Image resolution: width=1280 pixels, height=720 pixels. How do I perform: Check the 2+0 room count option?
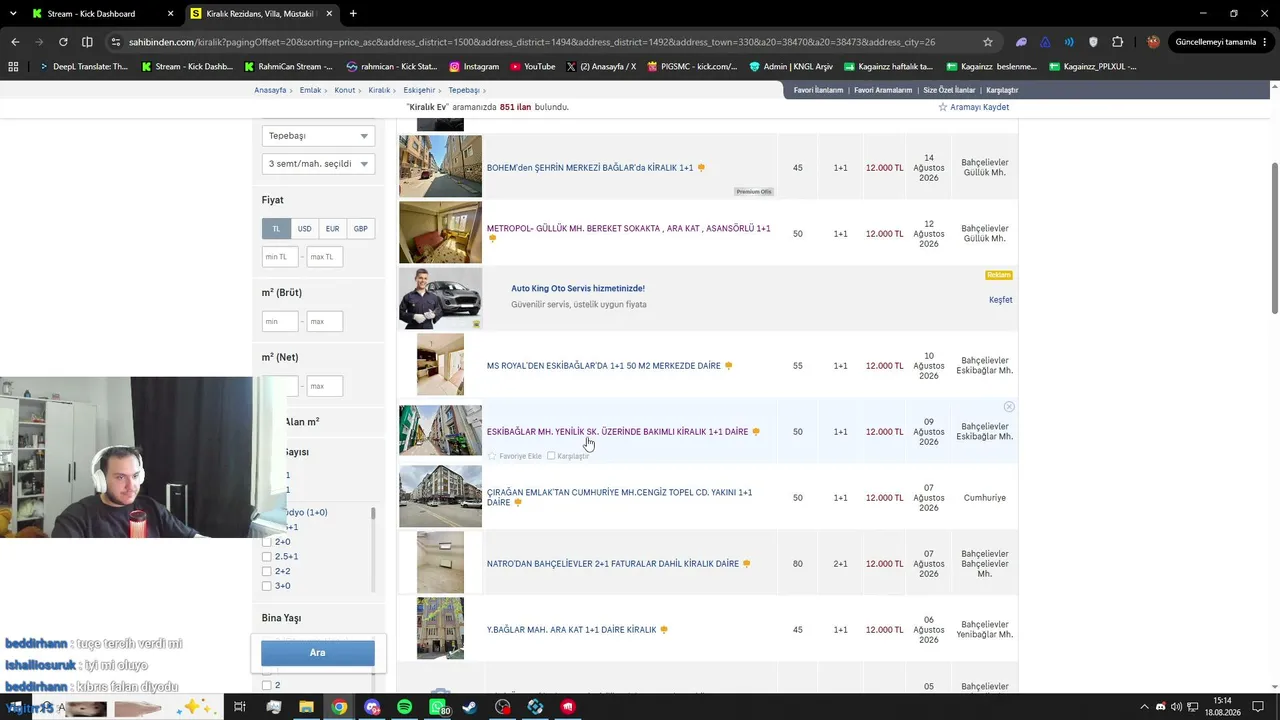(267, 542)
